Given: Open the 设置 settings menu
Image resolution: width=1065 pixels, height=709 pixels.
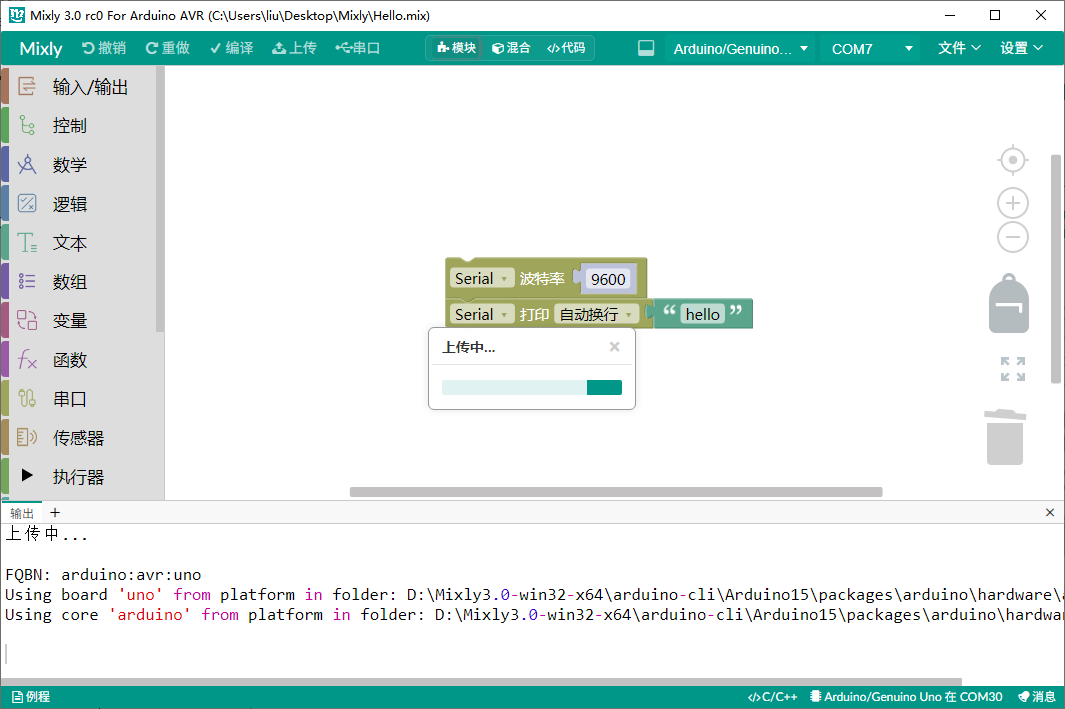Looking at the screenshot, I should pos(1021,48).
